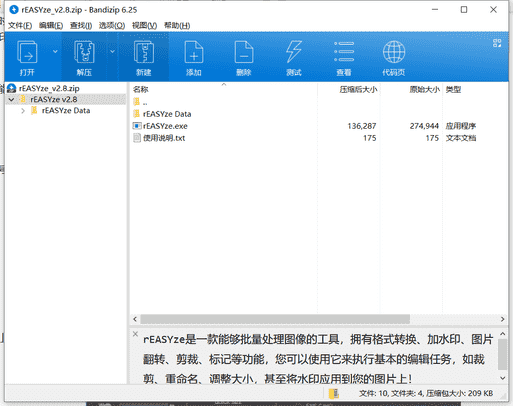Expand the dropdown arrow next to 解压
This screenshot has width=513, height=406.
[x=112, y=51]
